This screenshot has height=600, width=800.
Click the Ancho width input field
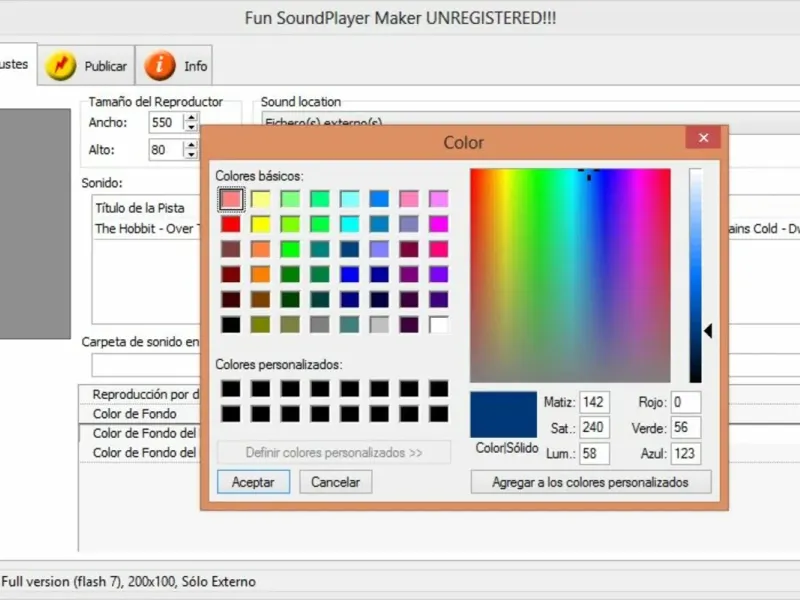pos(167,122)
